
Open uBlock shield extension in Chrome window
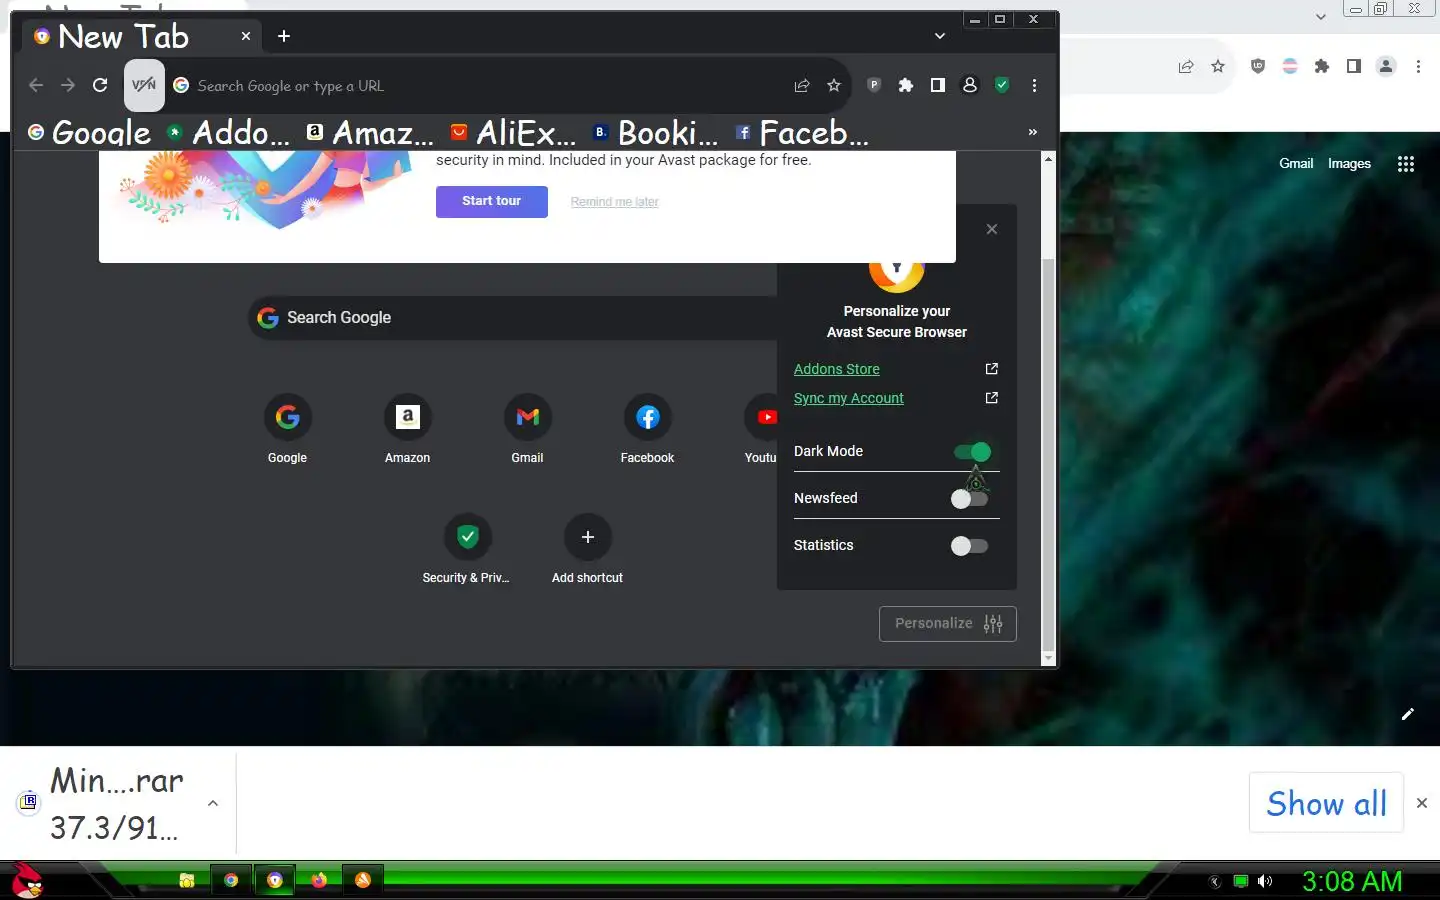[x=1258, y=67]
